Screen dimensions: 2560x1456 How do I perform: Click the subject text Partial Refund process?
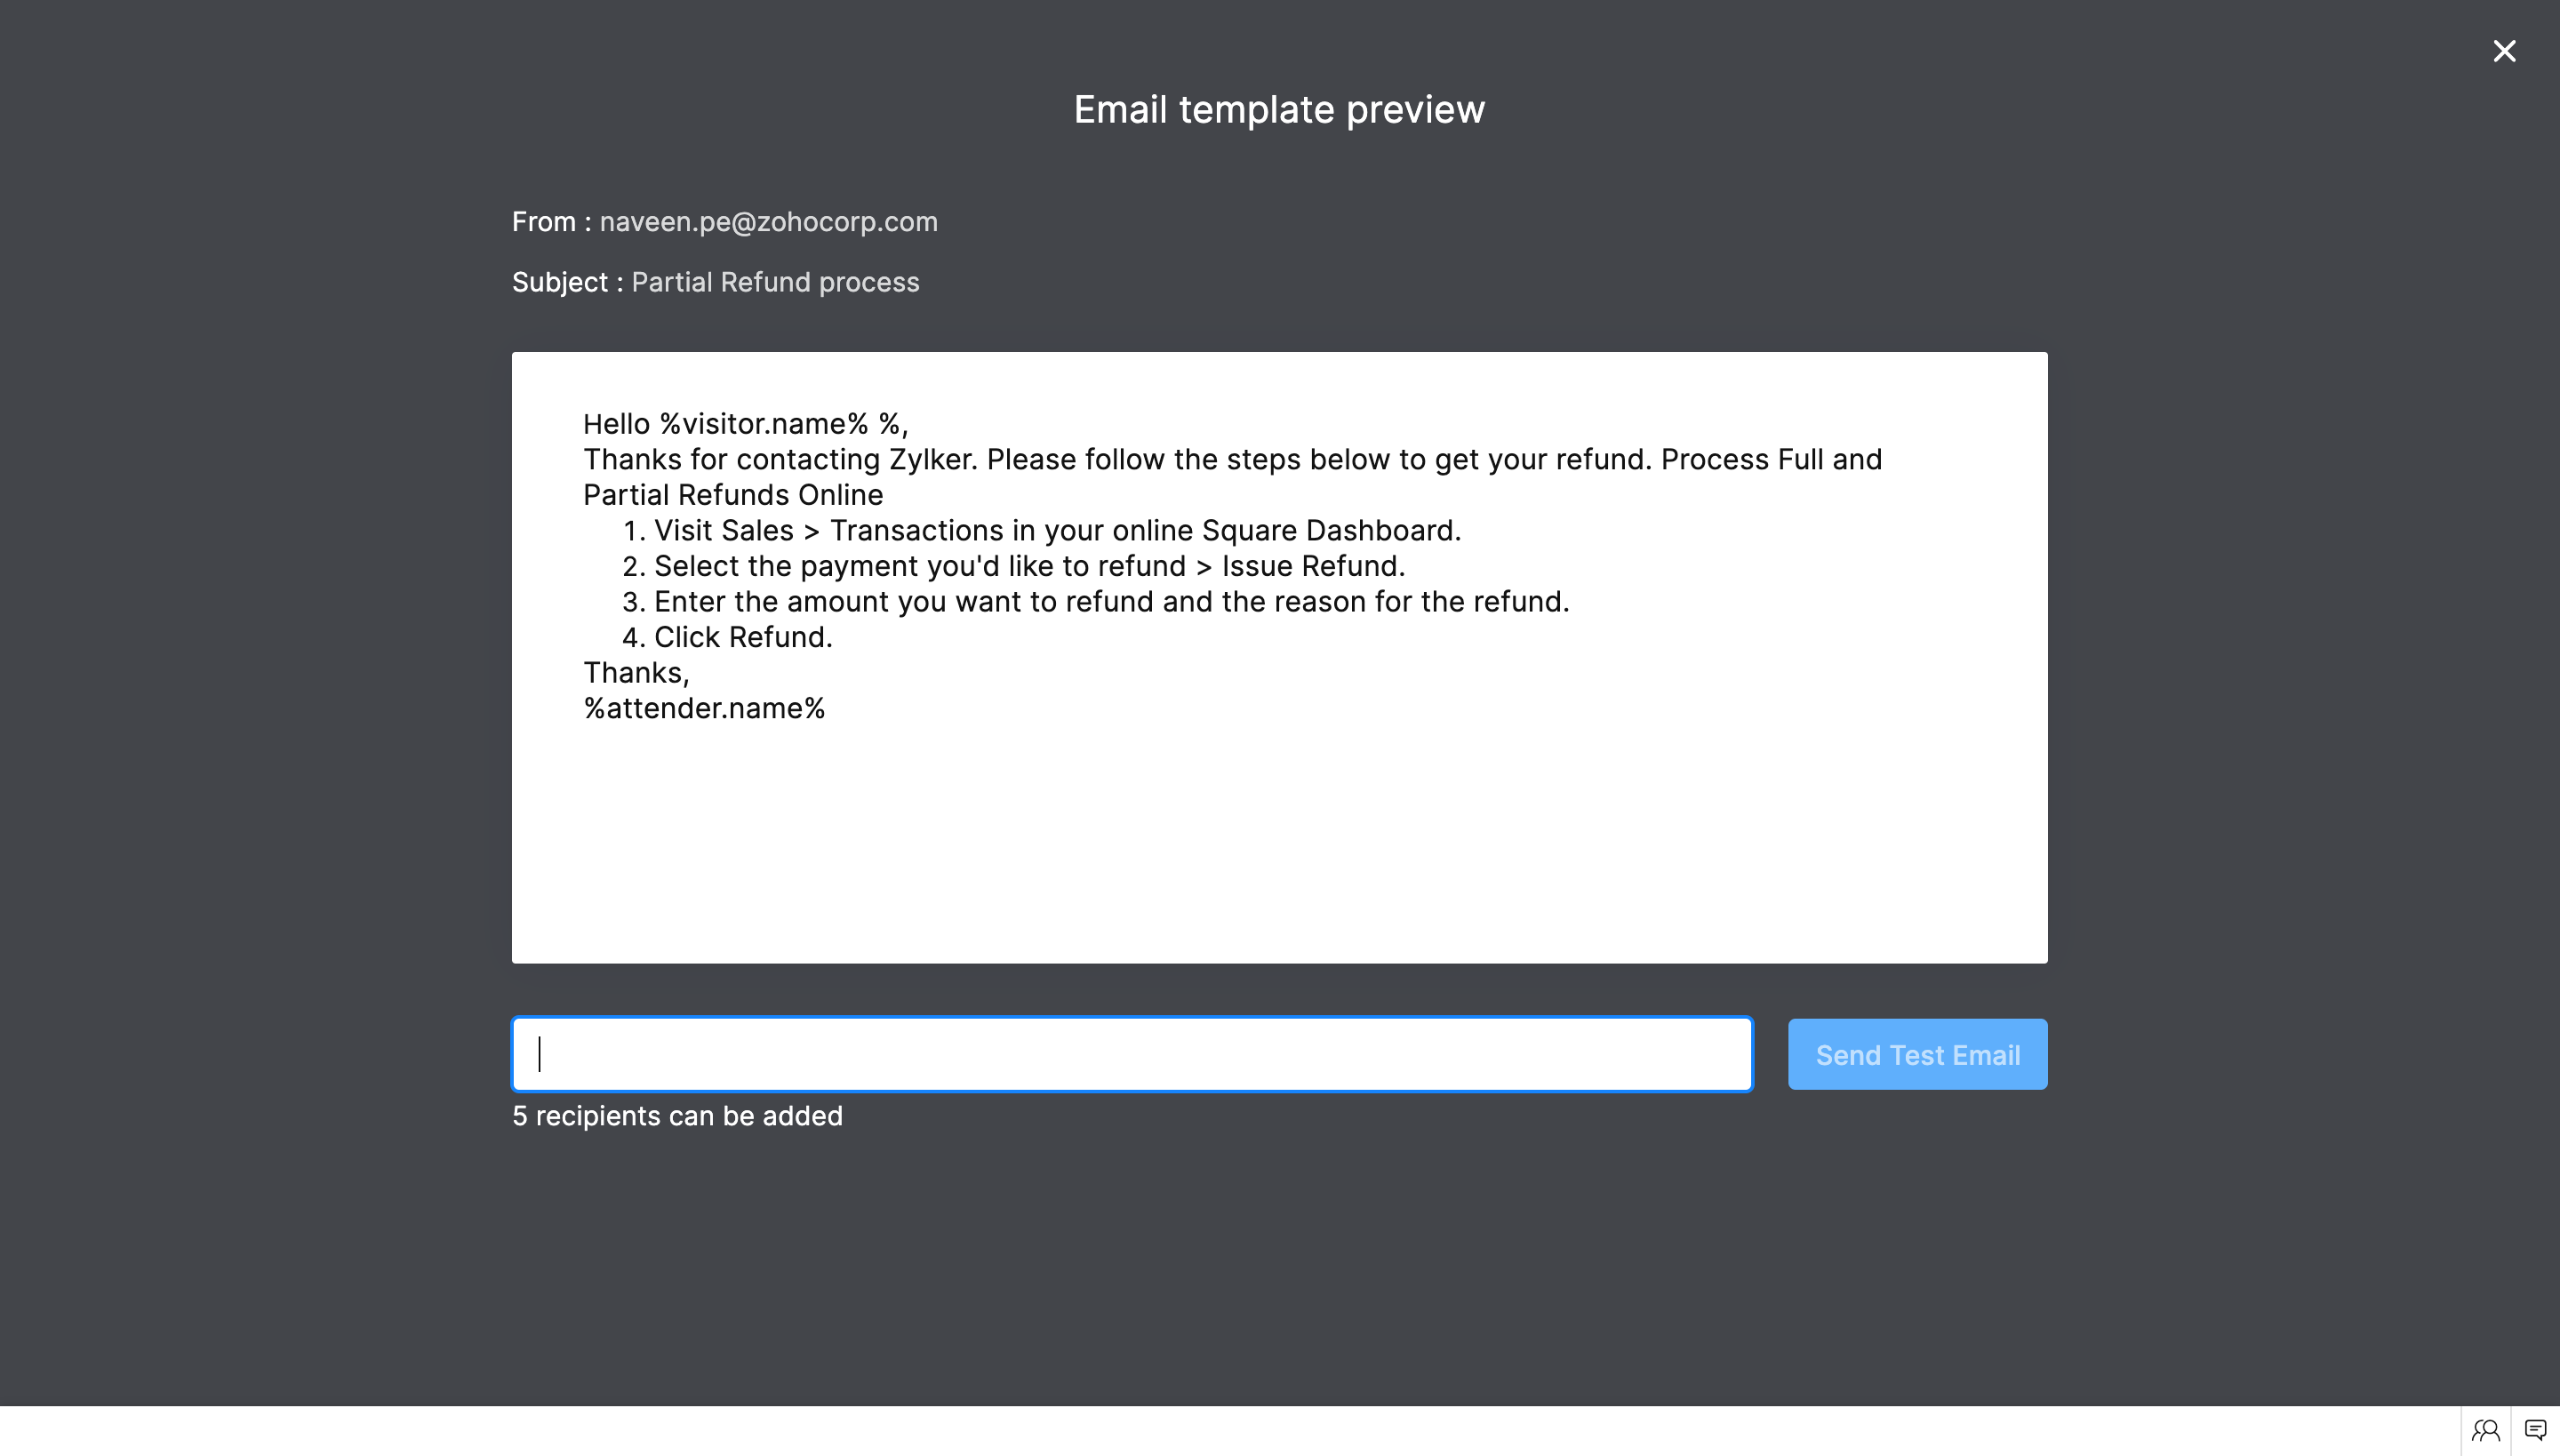(x=775, y=283)
